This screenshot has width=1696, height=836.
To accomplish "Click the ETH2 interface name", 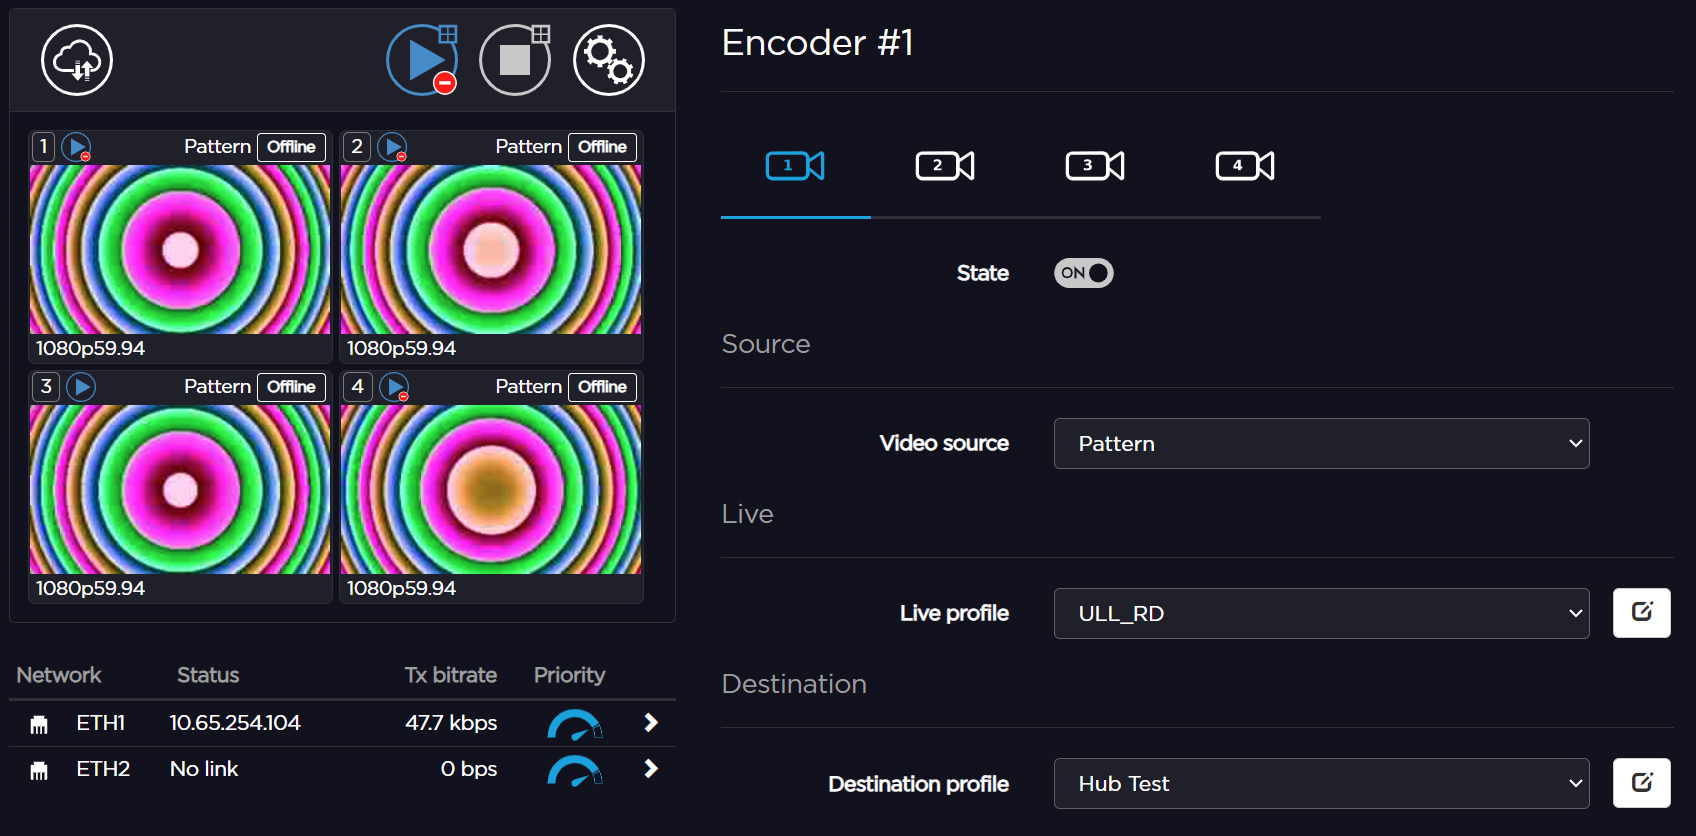I will click(x=103, y=769).
